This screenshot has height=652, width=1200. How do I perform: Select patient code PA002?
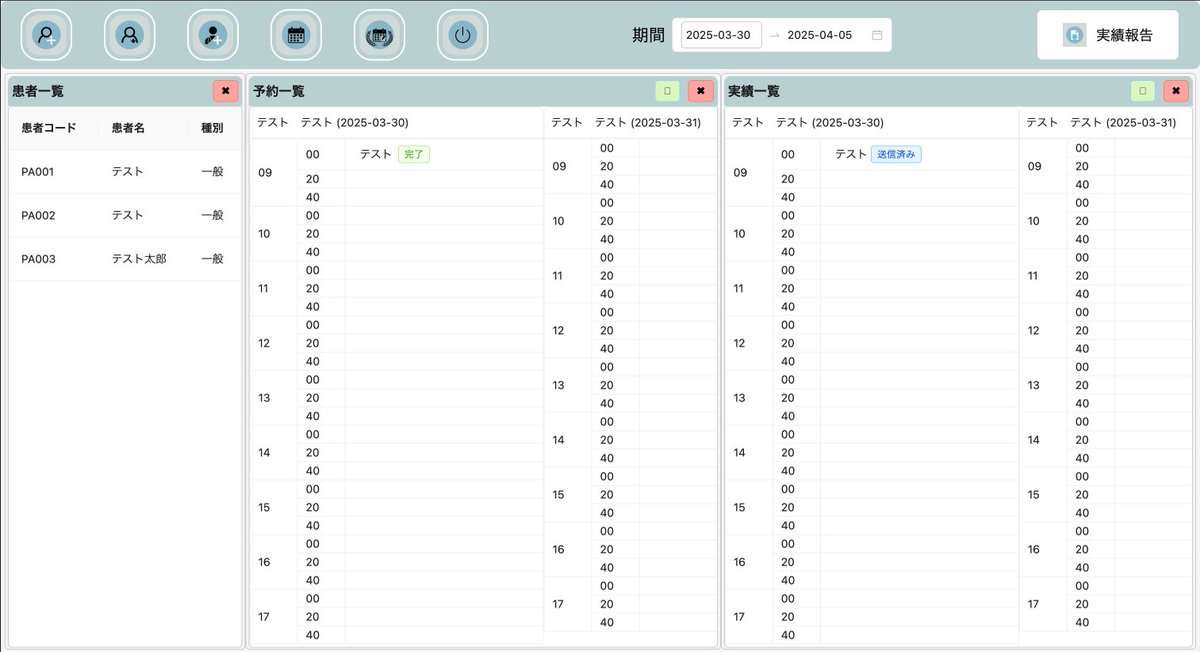tap(38, 215)
